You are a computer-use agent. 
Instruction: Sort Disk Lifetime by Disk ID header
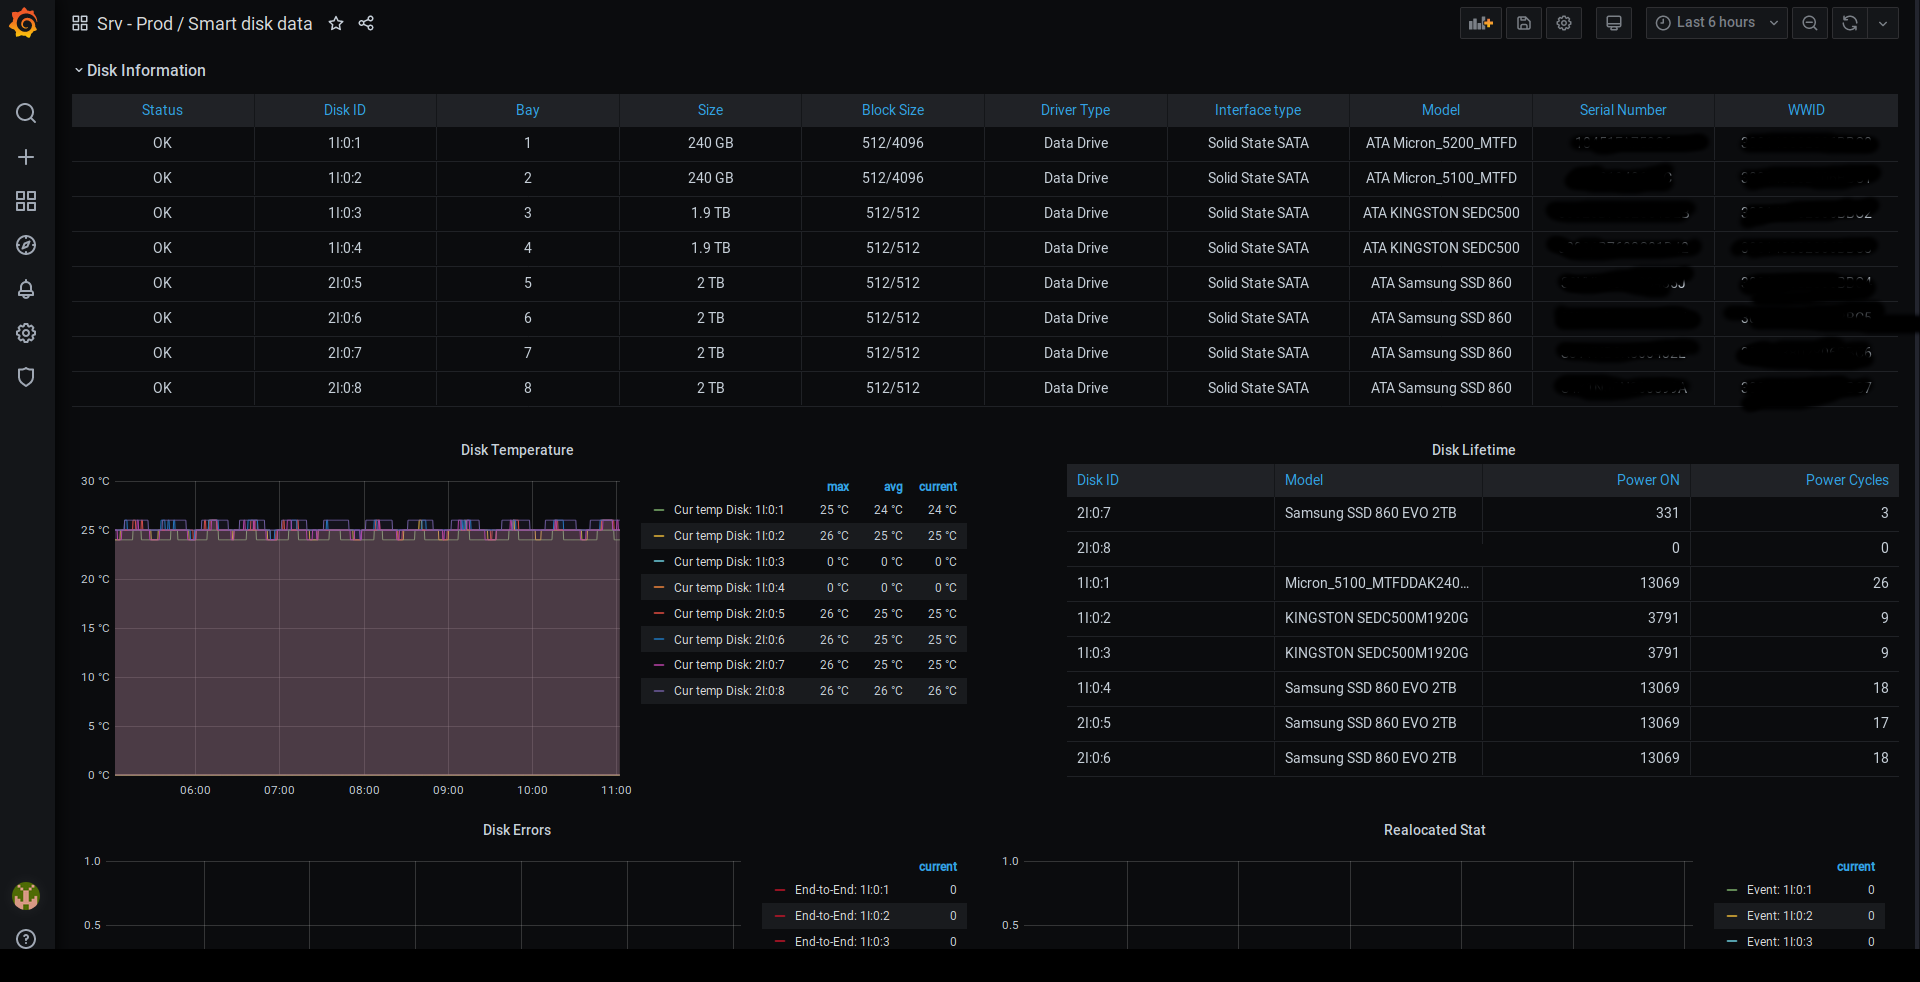click(x=1098, y=480)
